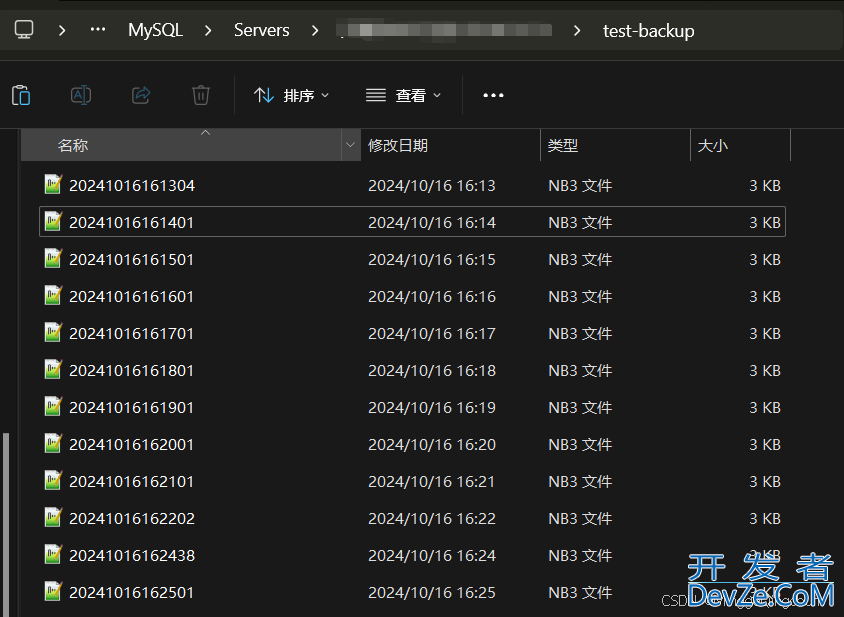Select the NB3 icon of file 20241016162501

point(53,591)
